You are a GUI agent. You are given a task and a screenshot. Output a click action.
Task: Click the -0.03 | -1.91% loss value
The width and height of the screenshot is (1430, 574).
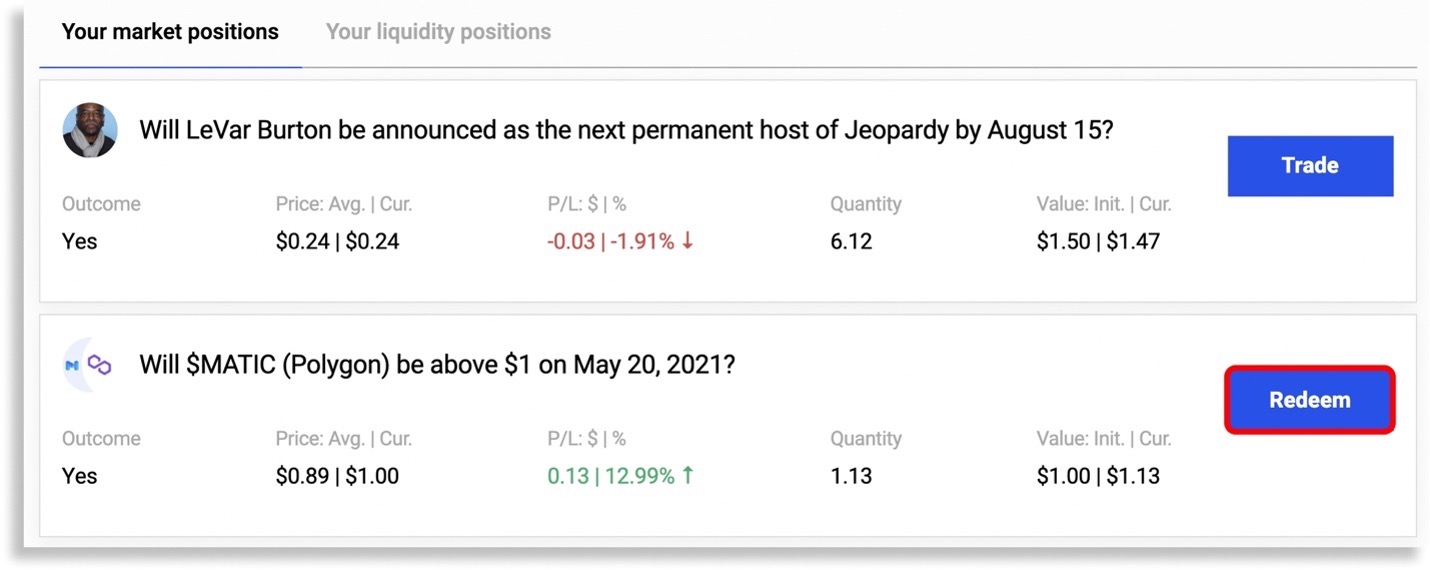610,242
